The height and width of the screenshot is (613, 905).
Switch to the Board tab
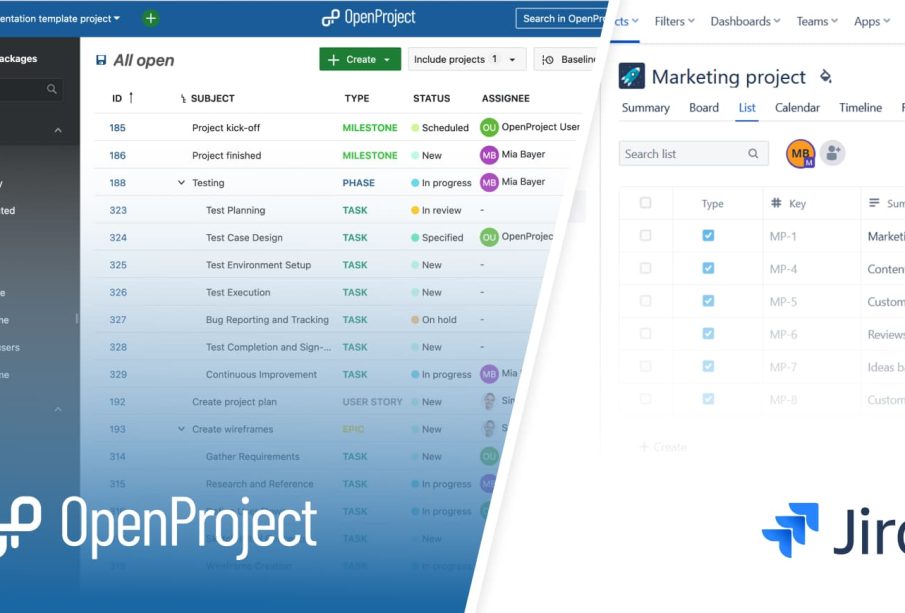(x=703, y=108)
